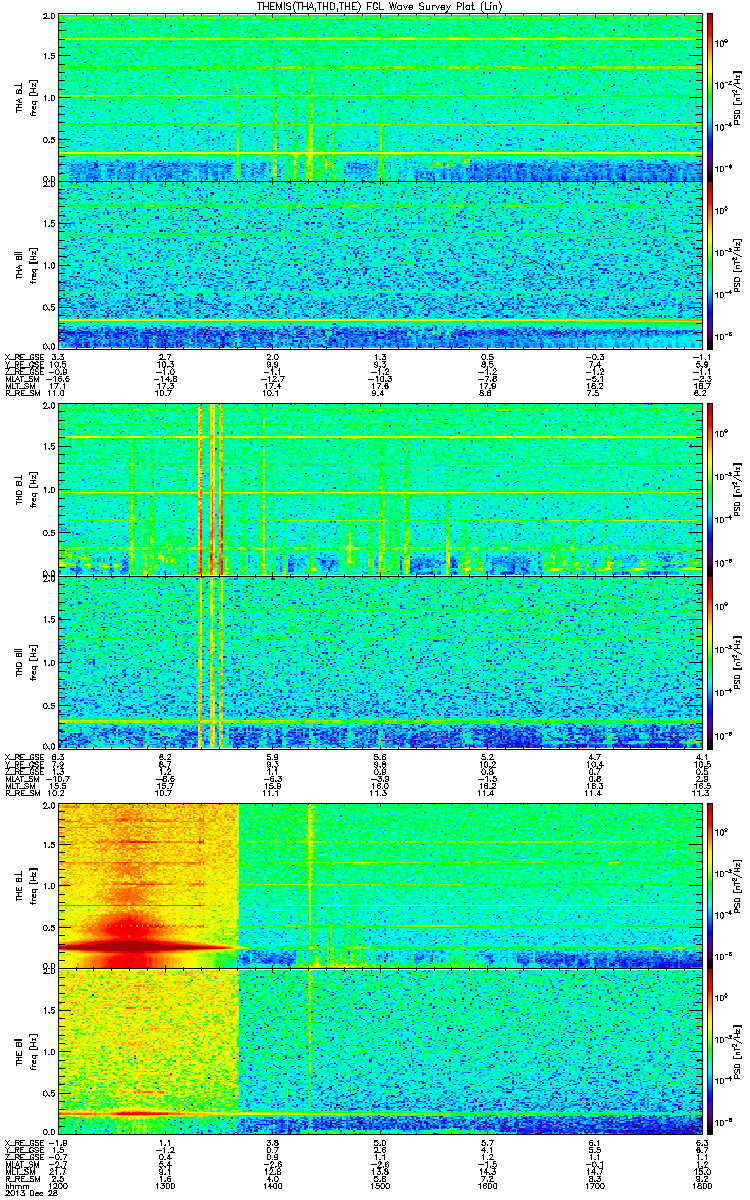Screen dimensions: 750x1200
Task: Click the THD B-perpendicular spectrogram panel
Action: 379,489
